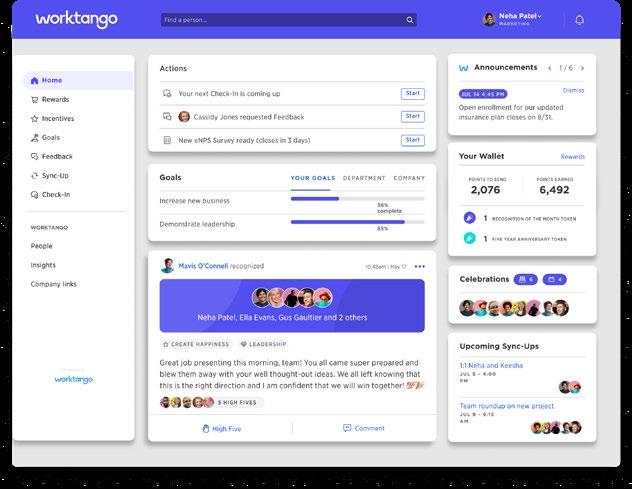The width and height of the screenshot is (632, 489).
Task: Expand Neha Patel user dropdown
Action: click(540, 16)
